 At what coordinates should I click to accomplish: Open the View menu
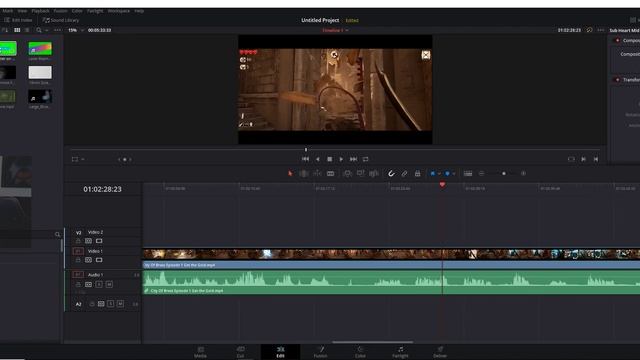pos(22,11)
